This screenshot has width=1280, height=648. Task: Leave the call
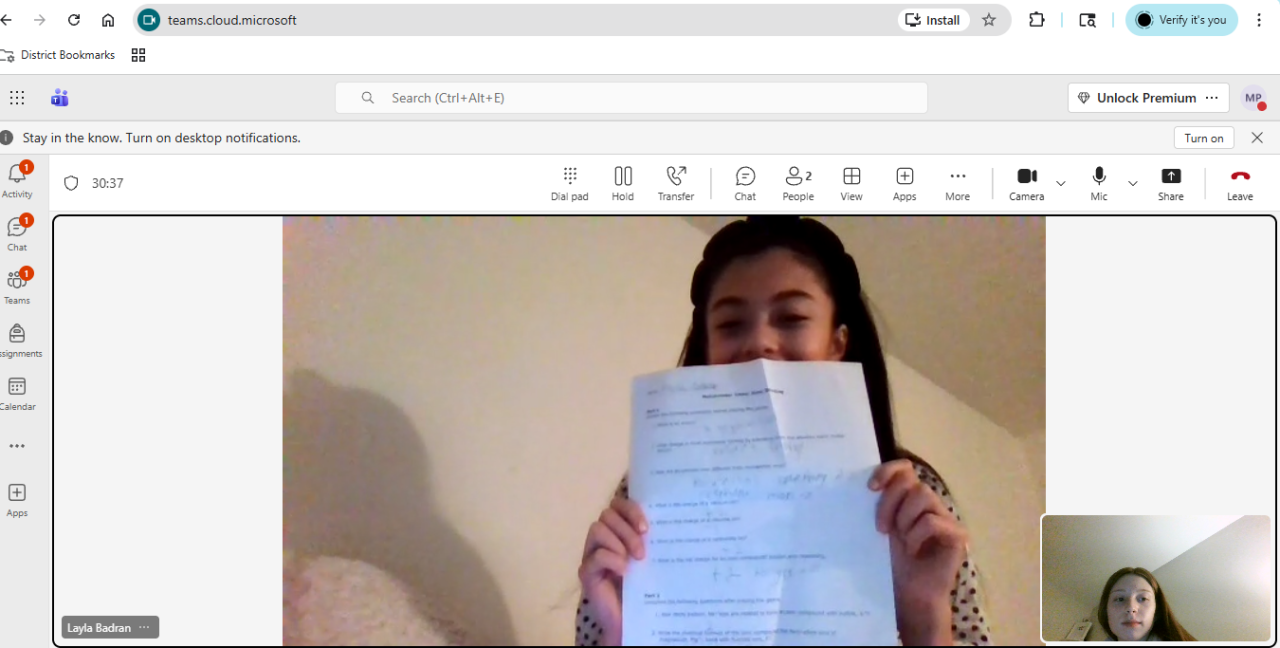(1240, 183)
